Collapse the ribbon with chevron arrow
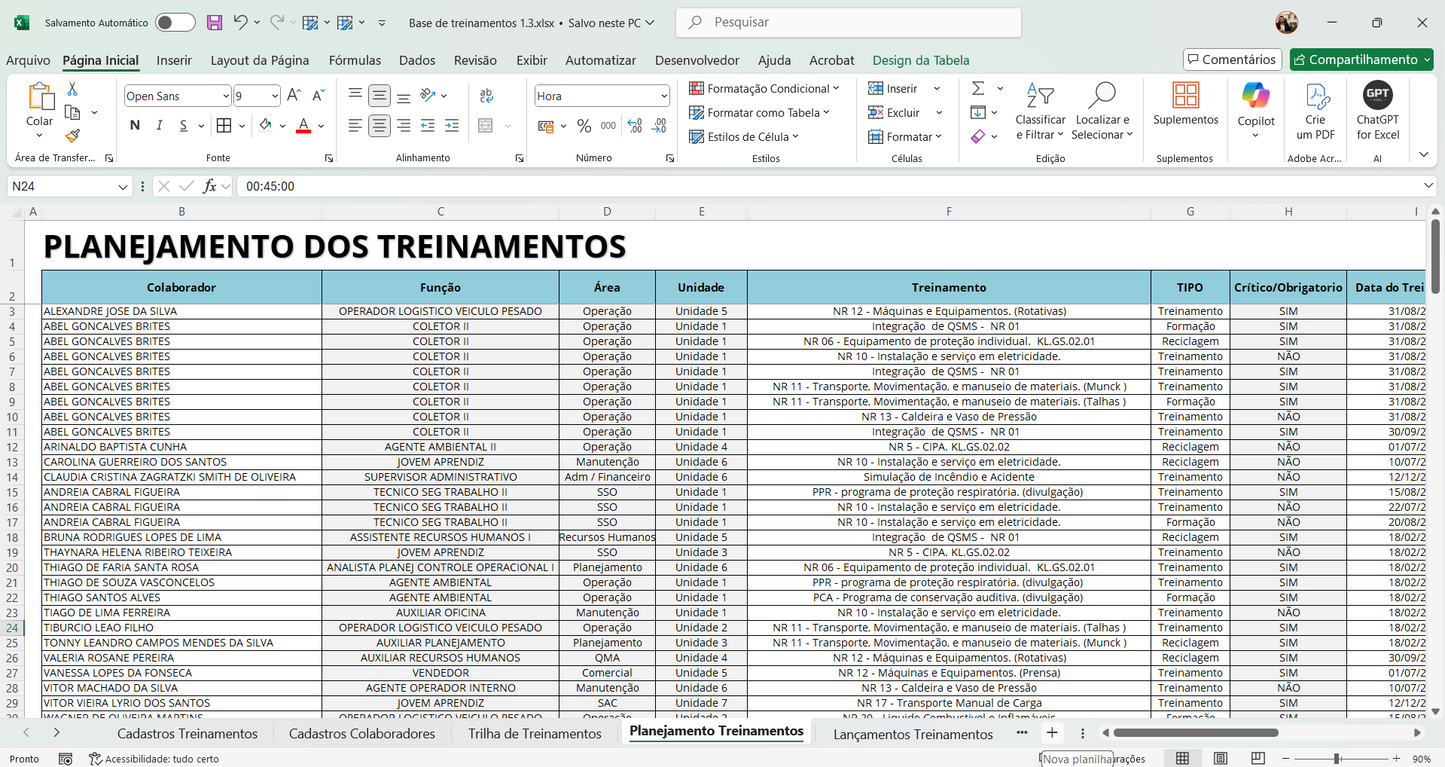 [1424, 154]
